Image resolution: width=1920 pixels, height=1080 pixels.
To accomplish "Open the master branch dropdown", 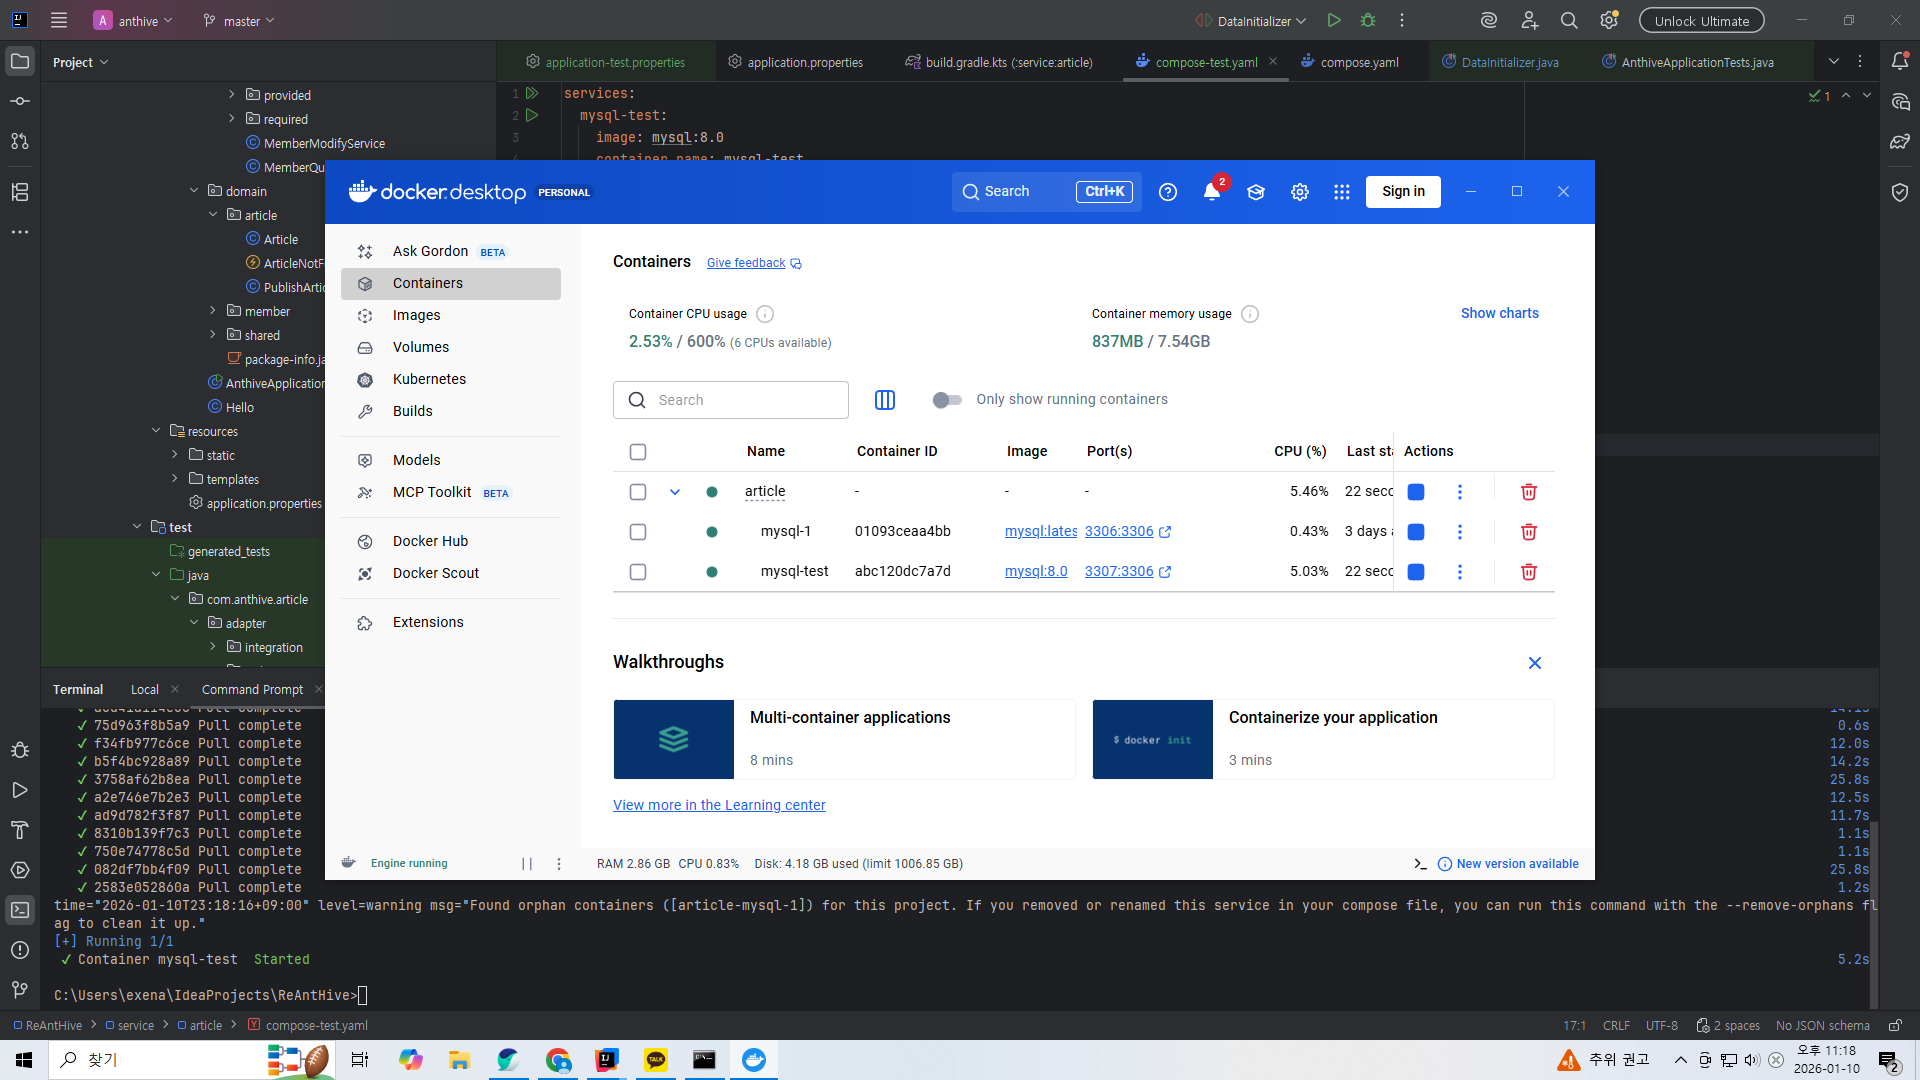I will point(240,20).
